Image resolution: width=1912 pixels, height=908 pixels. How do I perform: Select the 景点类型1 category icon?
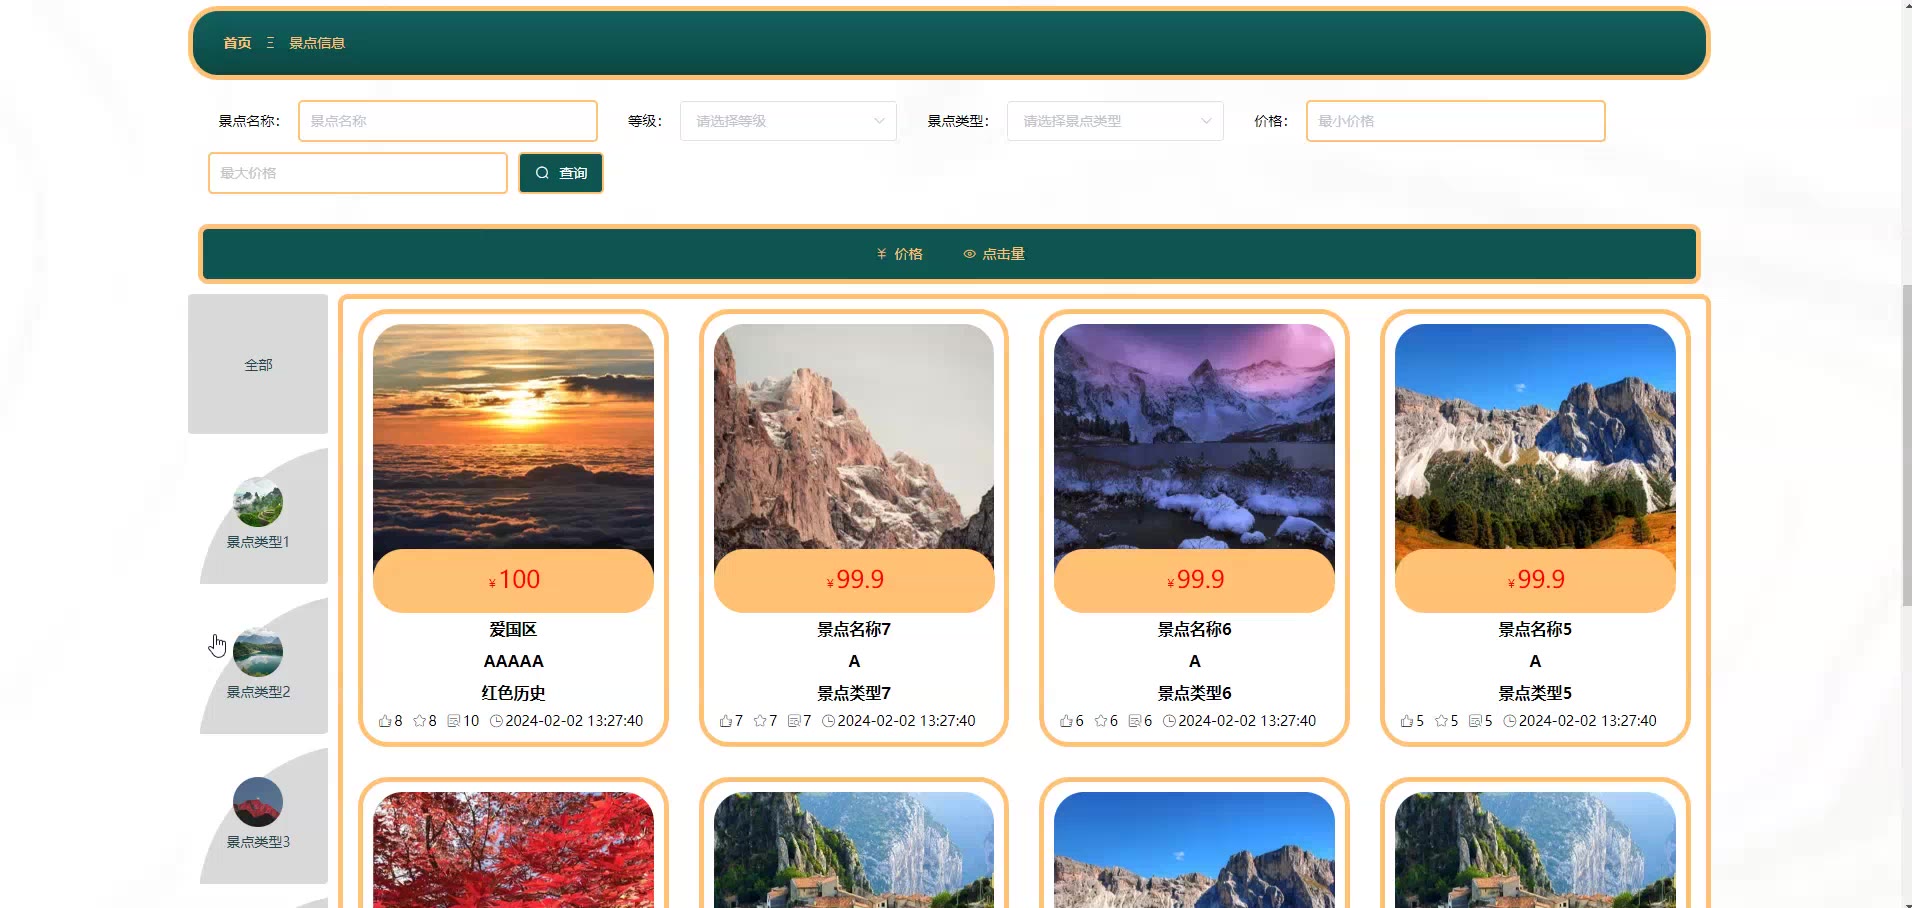[x=258, y=502]
